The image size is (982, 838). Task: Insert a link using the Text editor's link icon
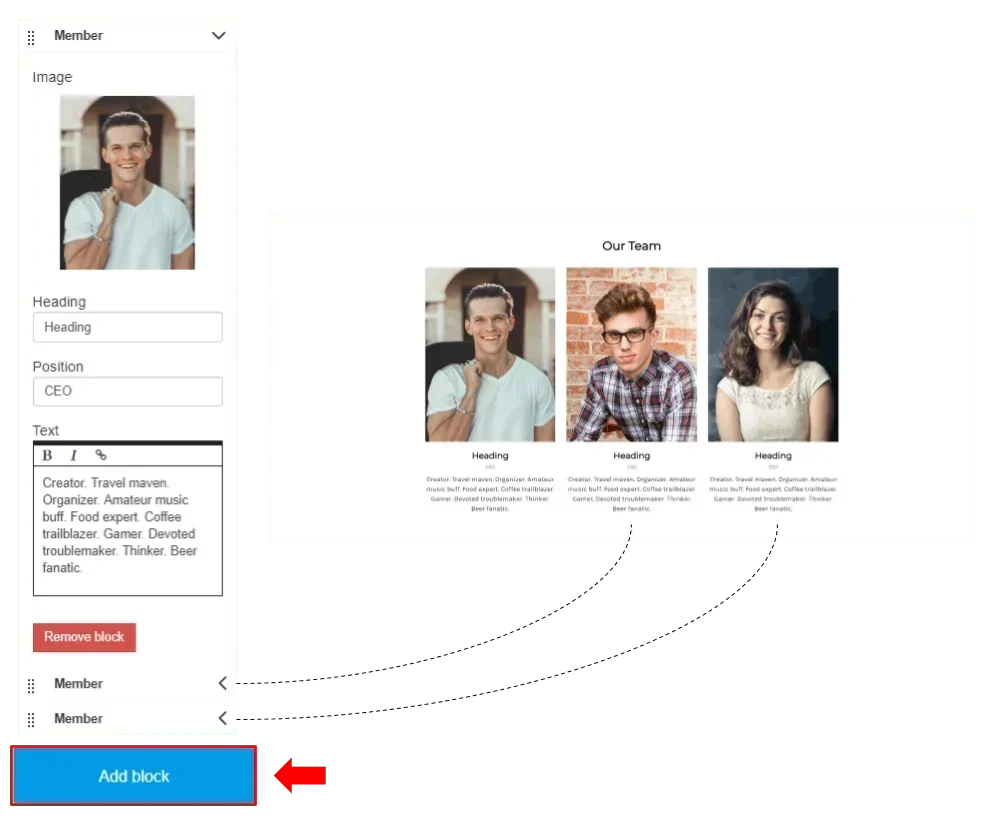tap(101, 455)
